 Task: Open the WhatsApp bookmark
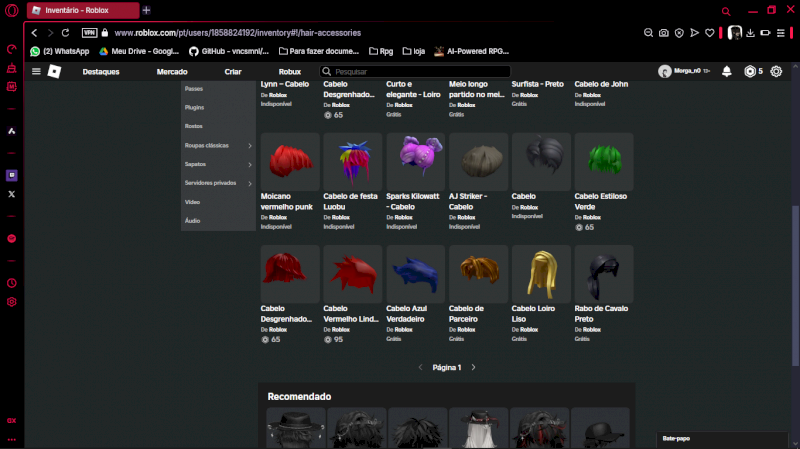pyautogui.click(x=60, y=50)
